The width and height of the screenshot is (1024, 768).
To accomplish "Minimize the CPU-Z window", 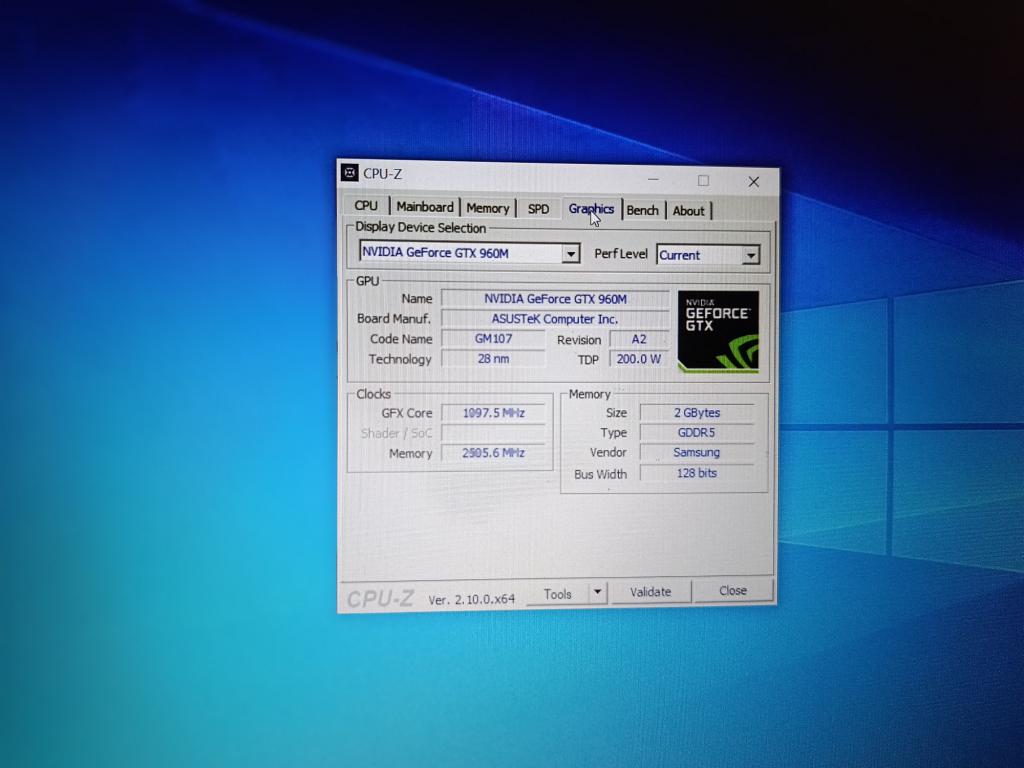I will coord(653,179).
